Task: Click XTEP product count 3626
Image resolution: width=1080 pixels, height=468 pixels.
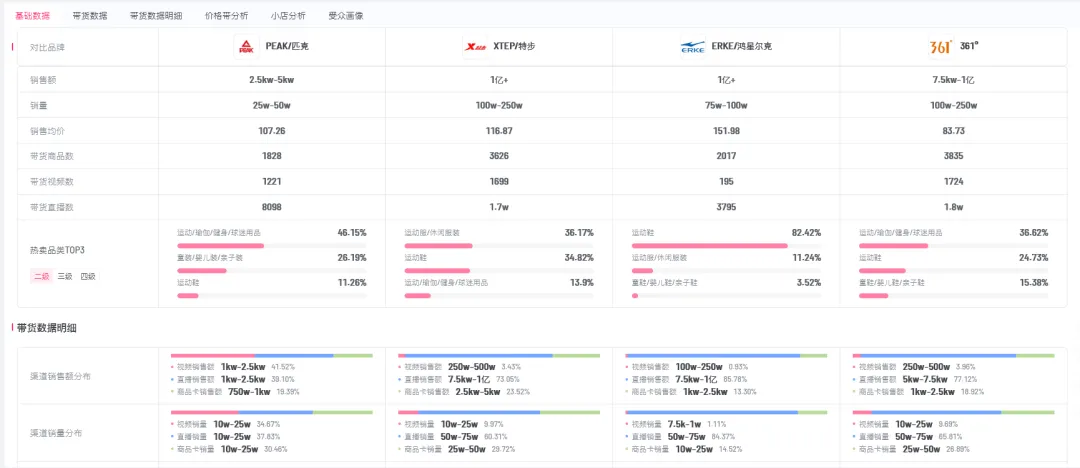Action: click(499, 156)
